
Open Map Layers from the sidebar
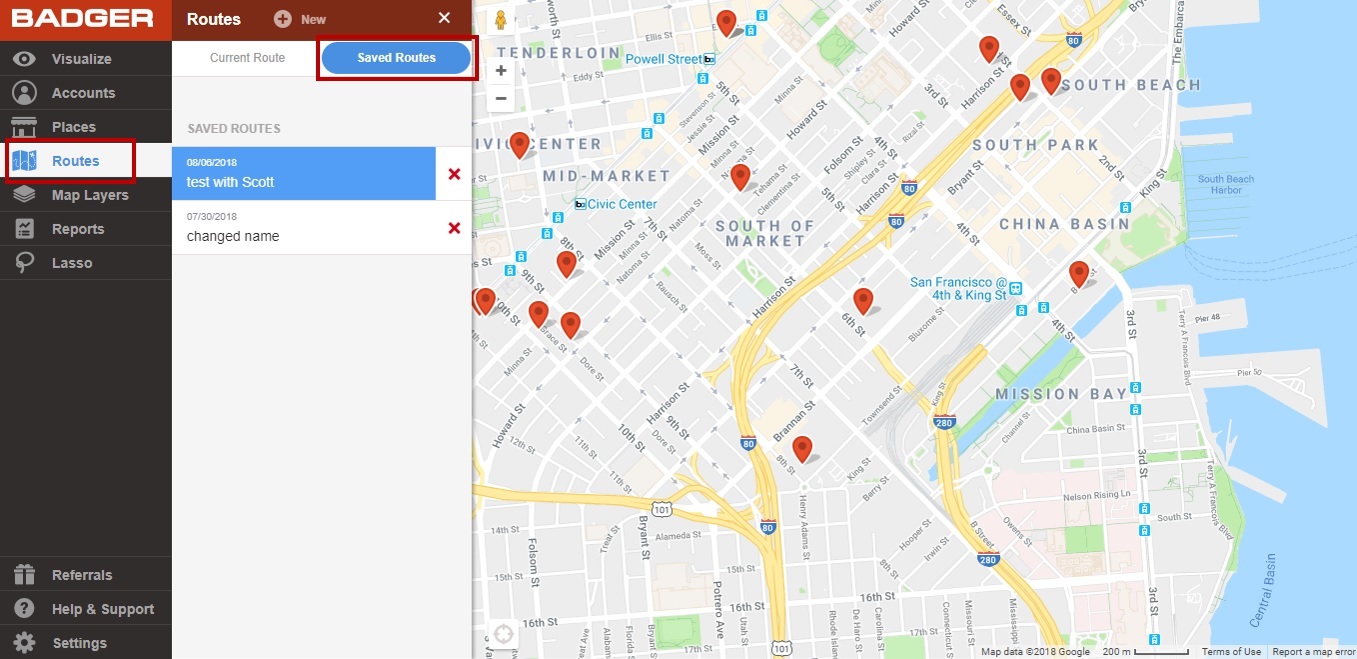(x=86, y=195)
